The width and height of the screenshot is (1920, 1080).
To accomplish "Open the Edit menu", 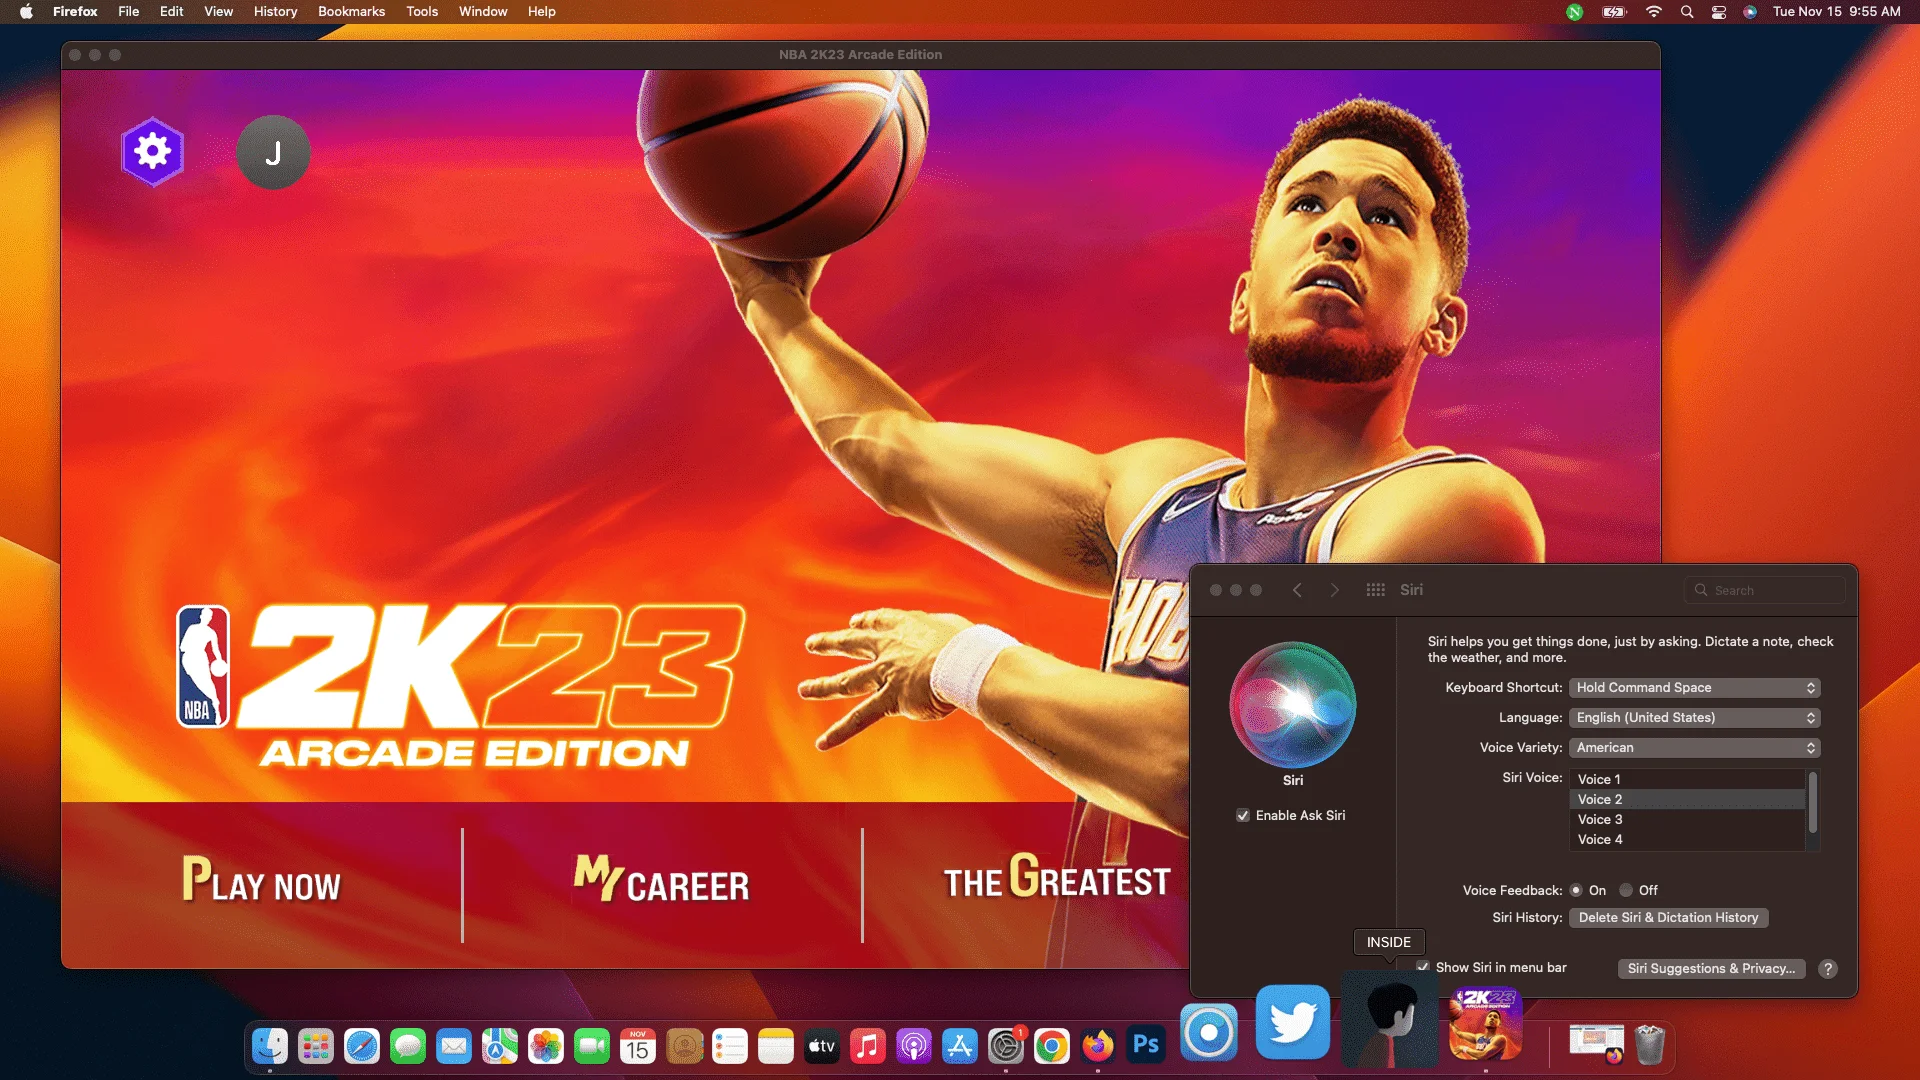I will (172, 12).
